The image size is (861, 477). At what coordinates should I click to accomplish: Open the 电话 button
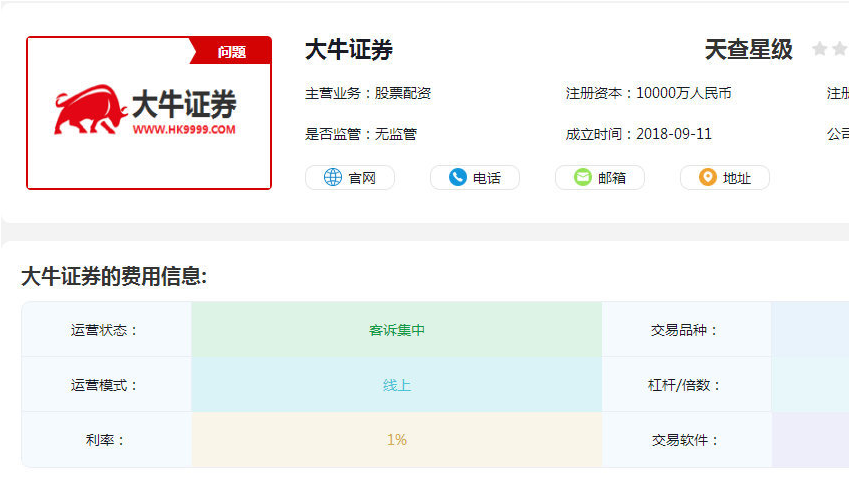[x=474, y=177]
